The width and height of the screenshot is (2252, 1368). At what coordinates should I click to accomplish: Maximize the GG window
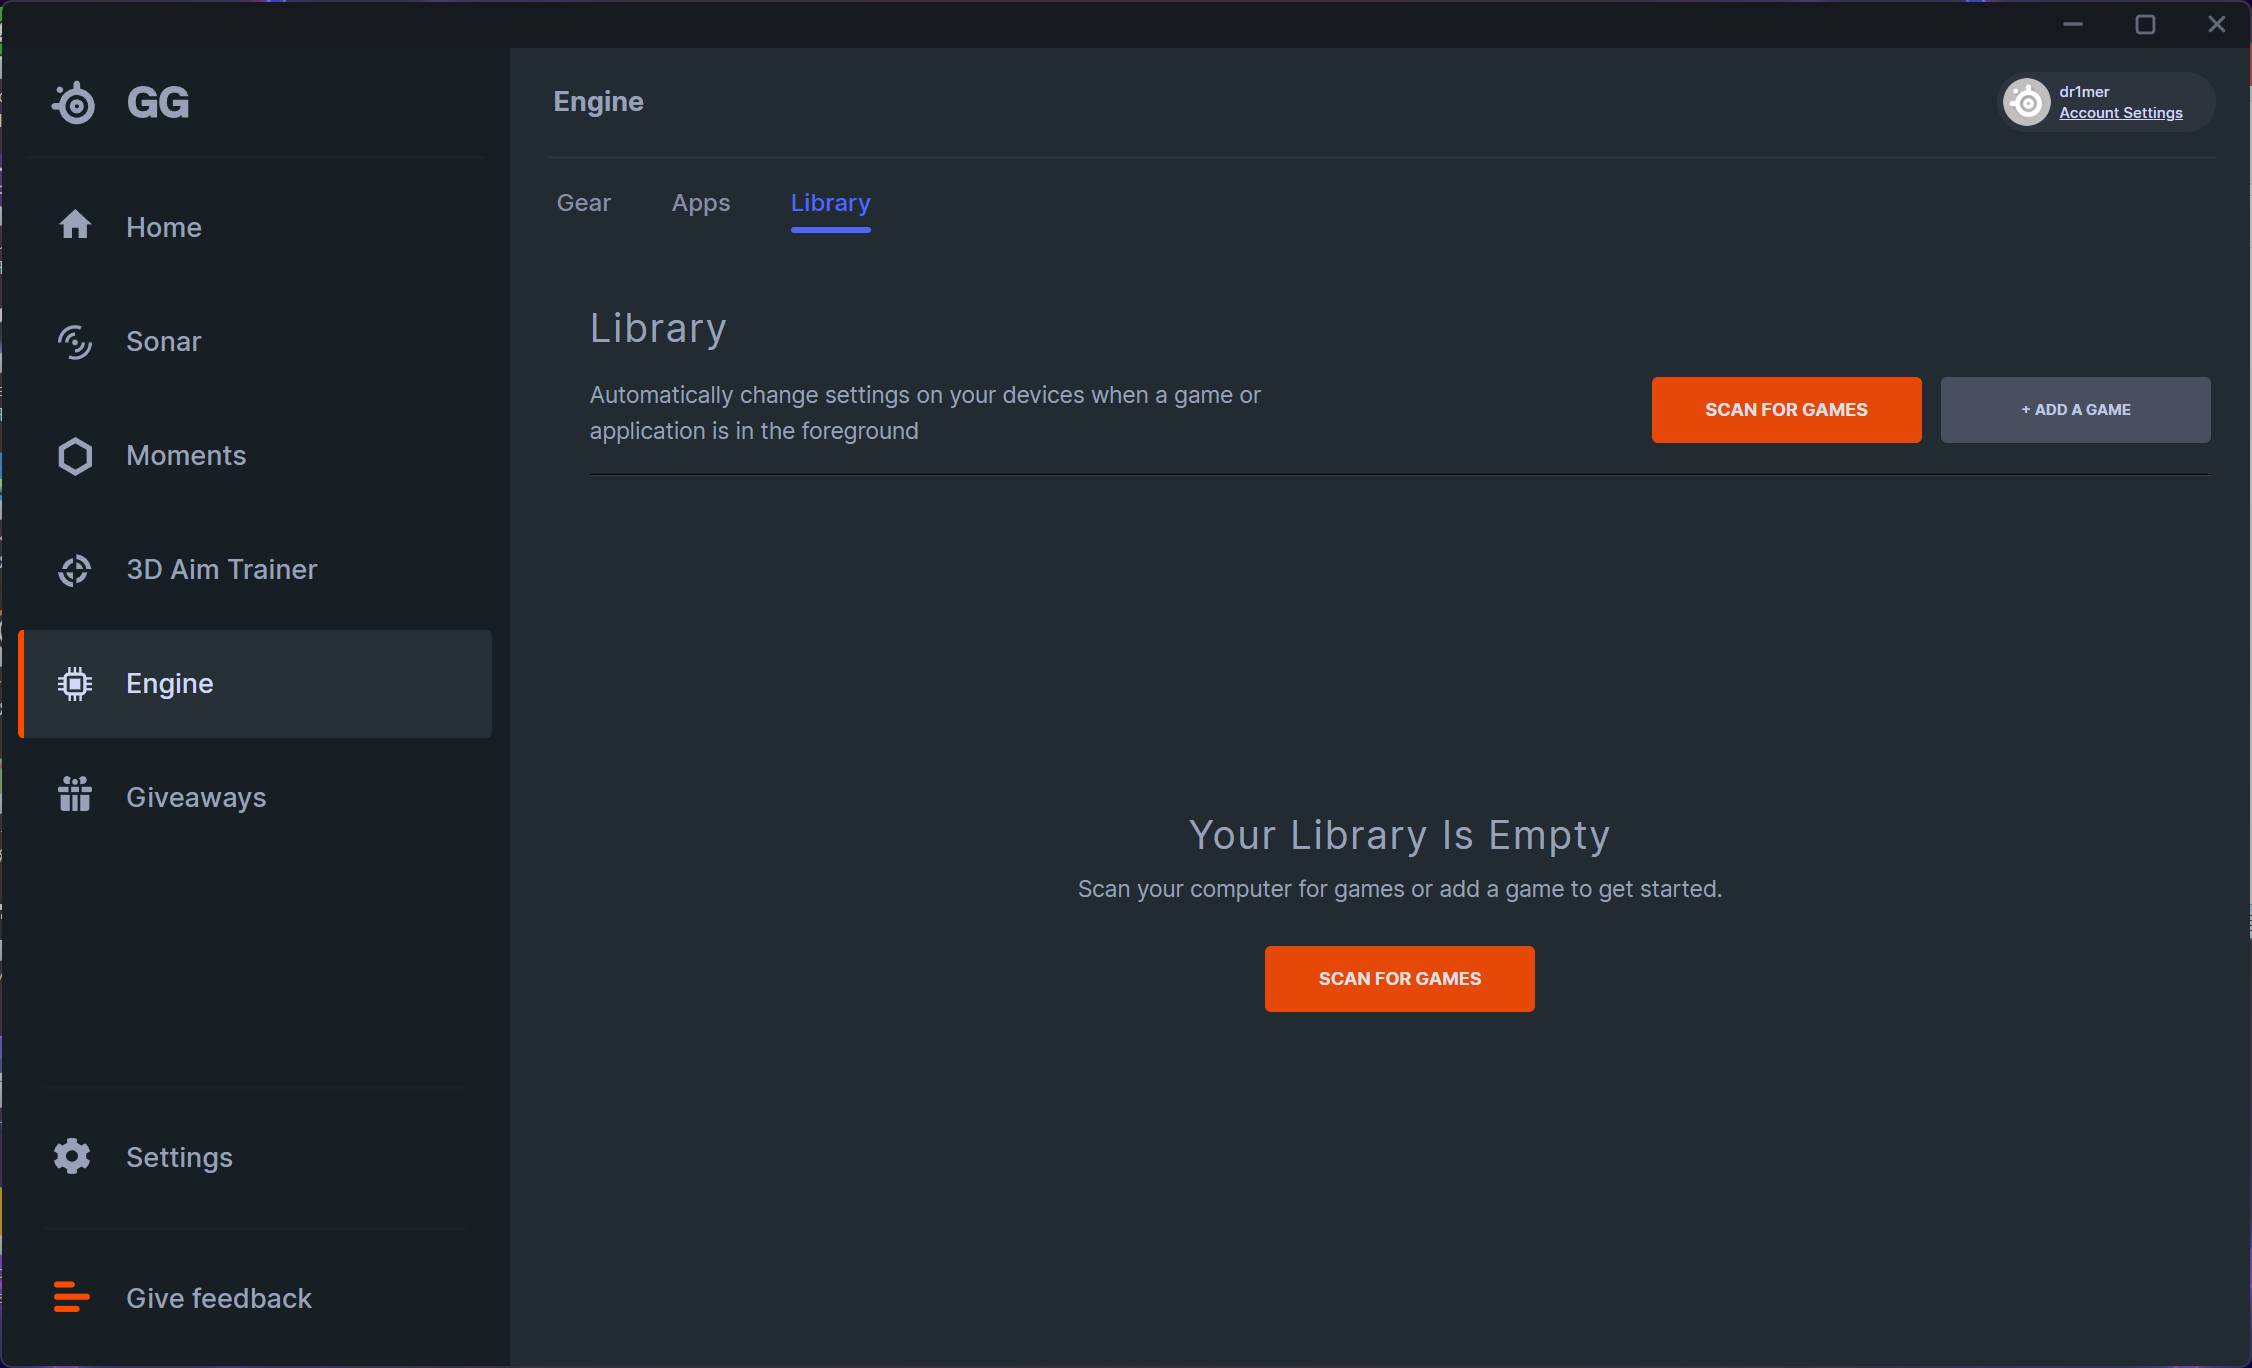tap(2145, 25)
